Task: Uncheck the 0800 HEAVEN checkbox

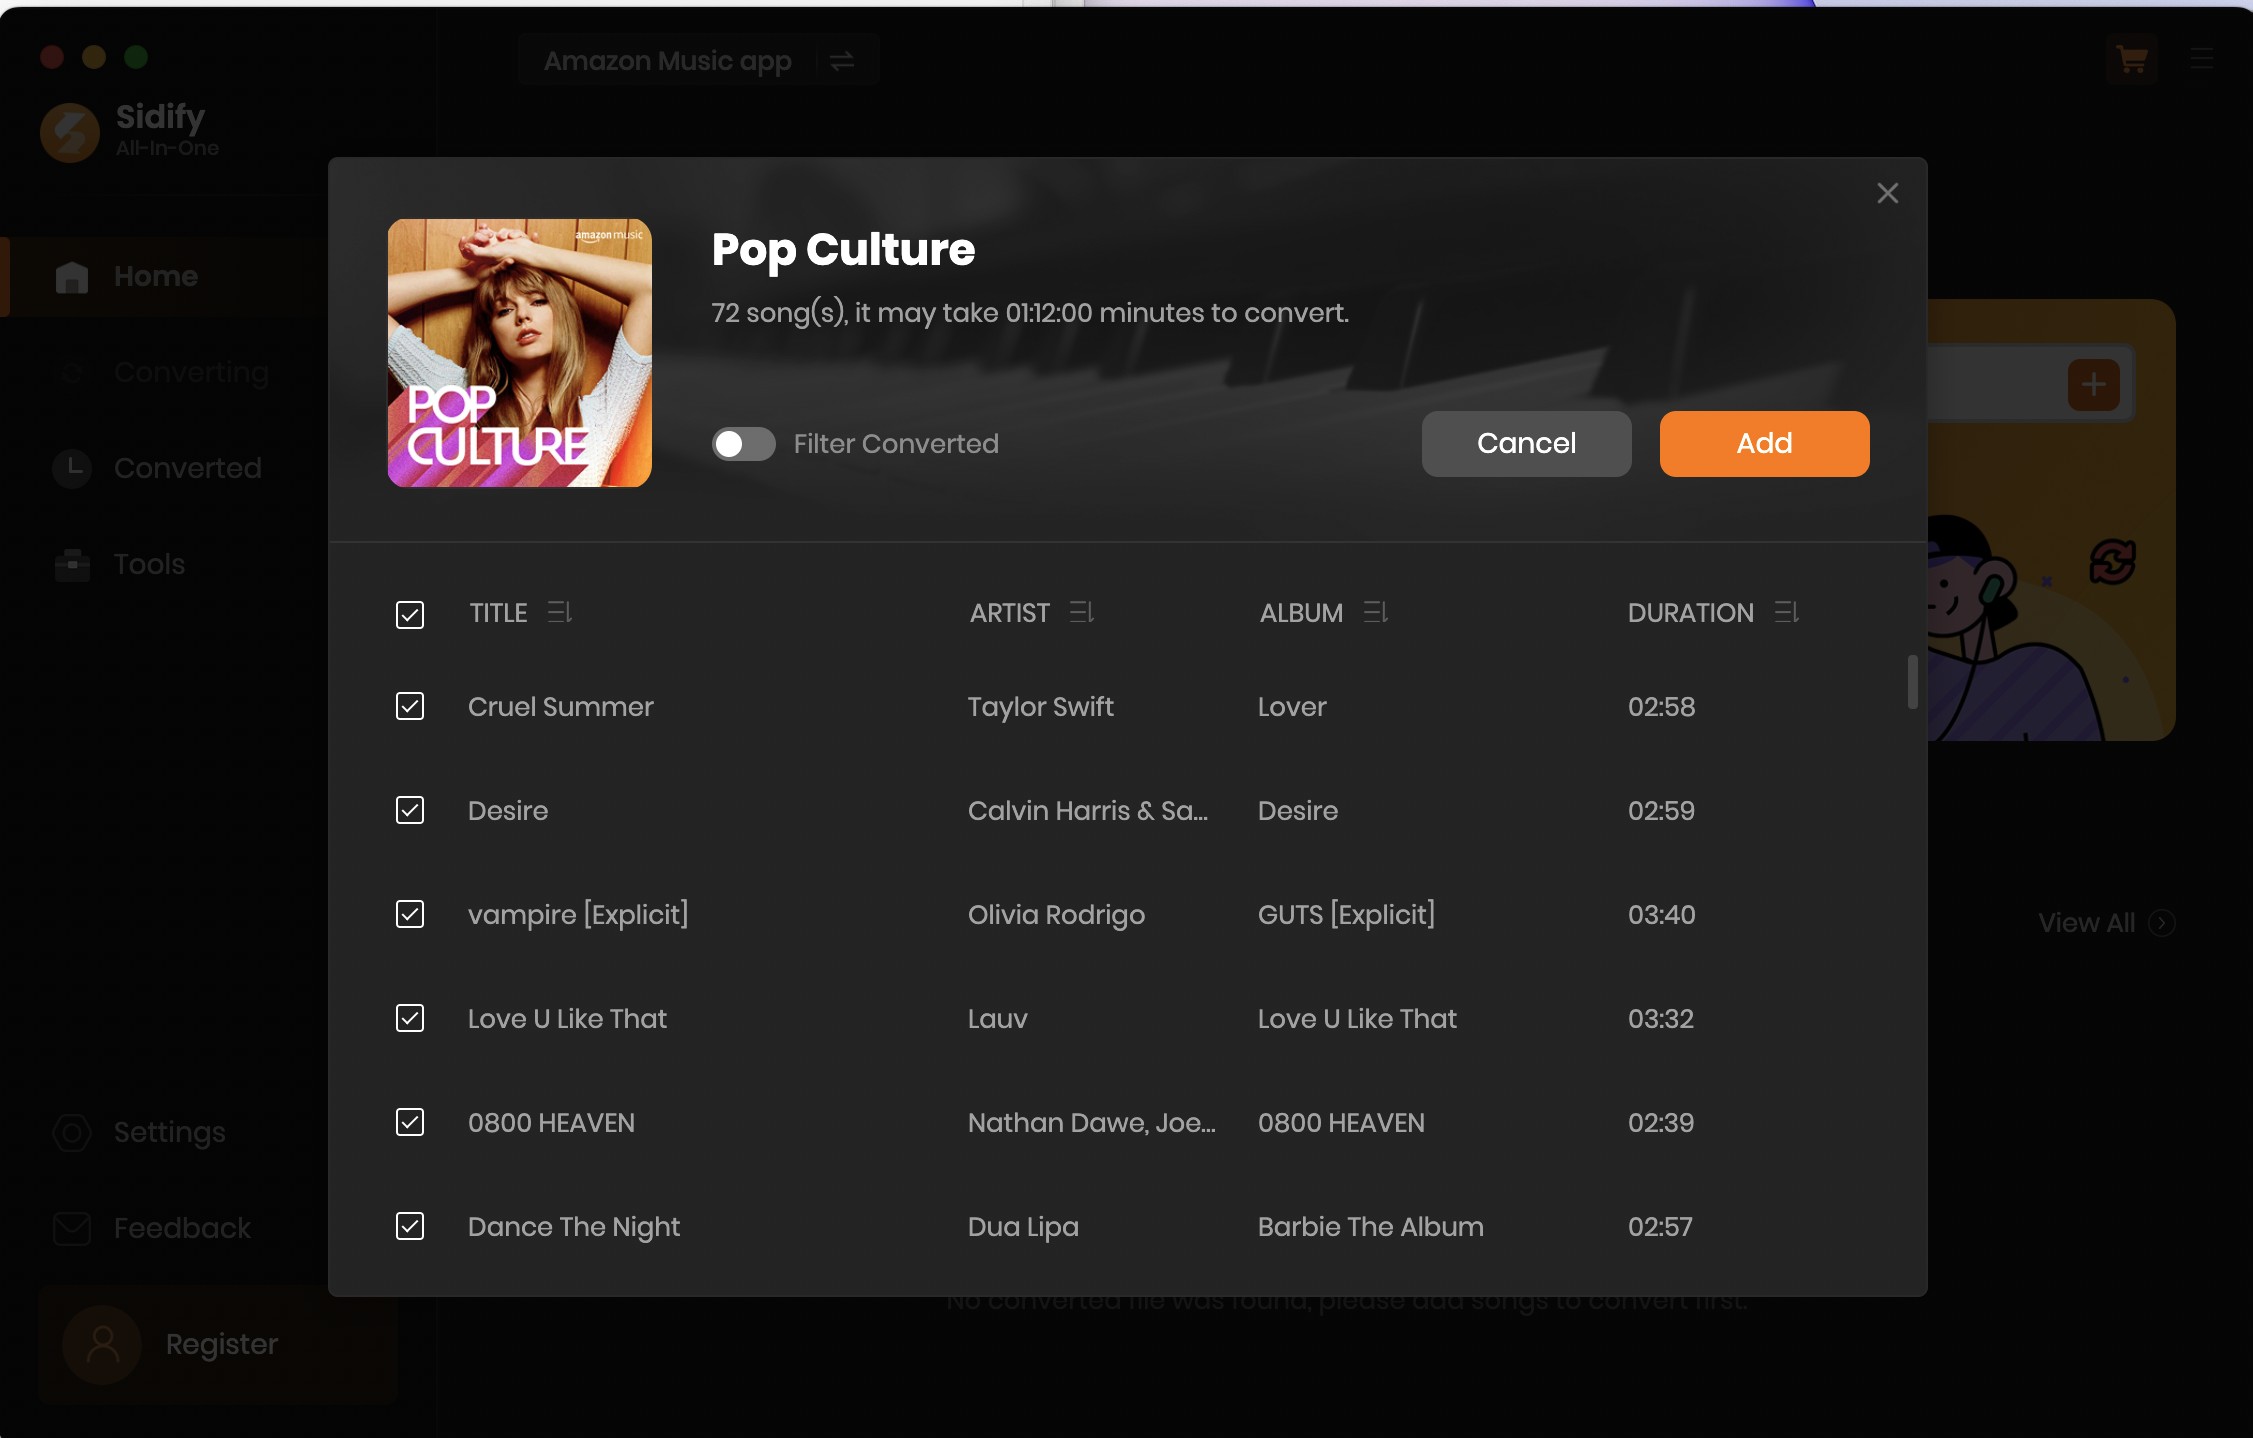Action: pos(410,1122)
